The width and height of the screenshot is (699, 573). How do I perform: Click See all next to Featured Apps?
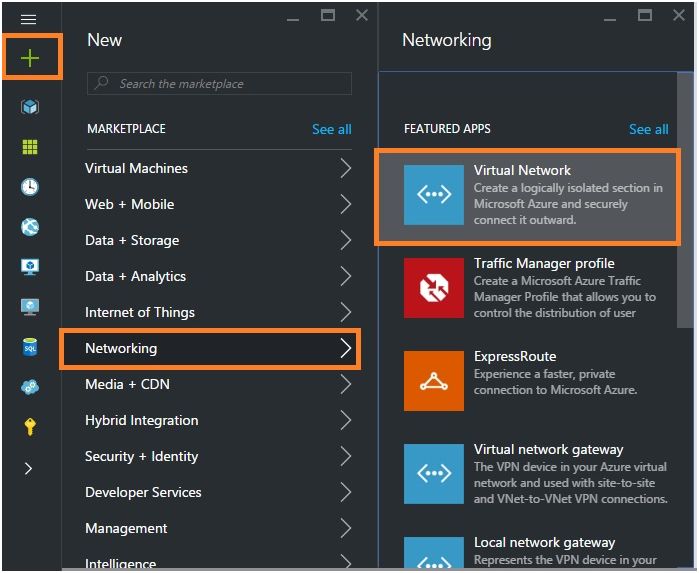(x=648, y=129)
